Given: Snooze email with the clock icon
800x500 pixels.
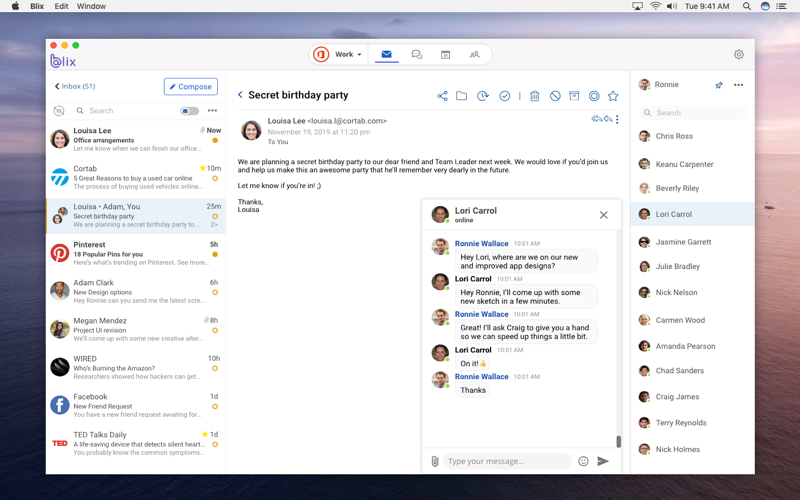Looking at the screenshot, I should [483, 96].
